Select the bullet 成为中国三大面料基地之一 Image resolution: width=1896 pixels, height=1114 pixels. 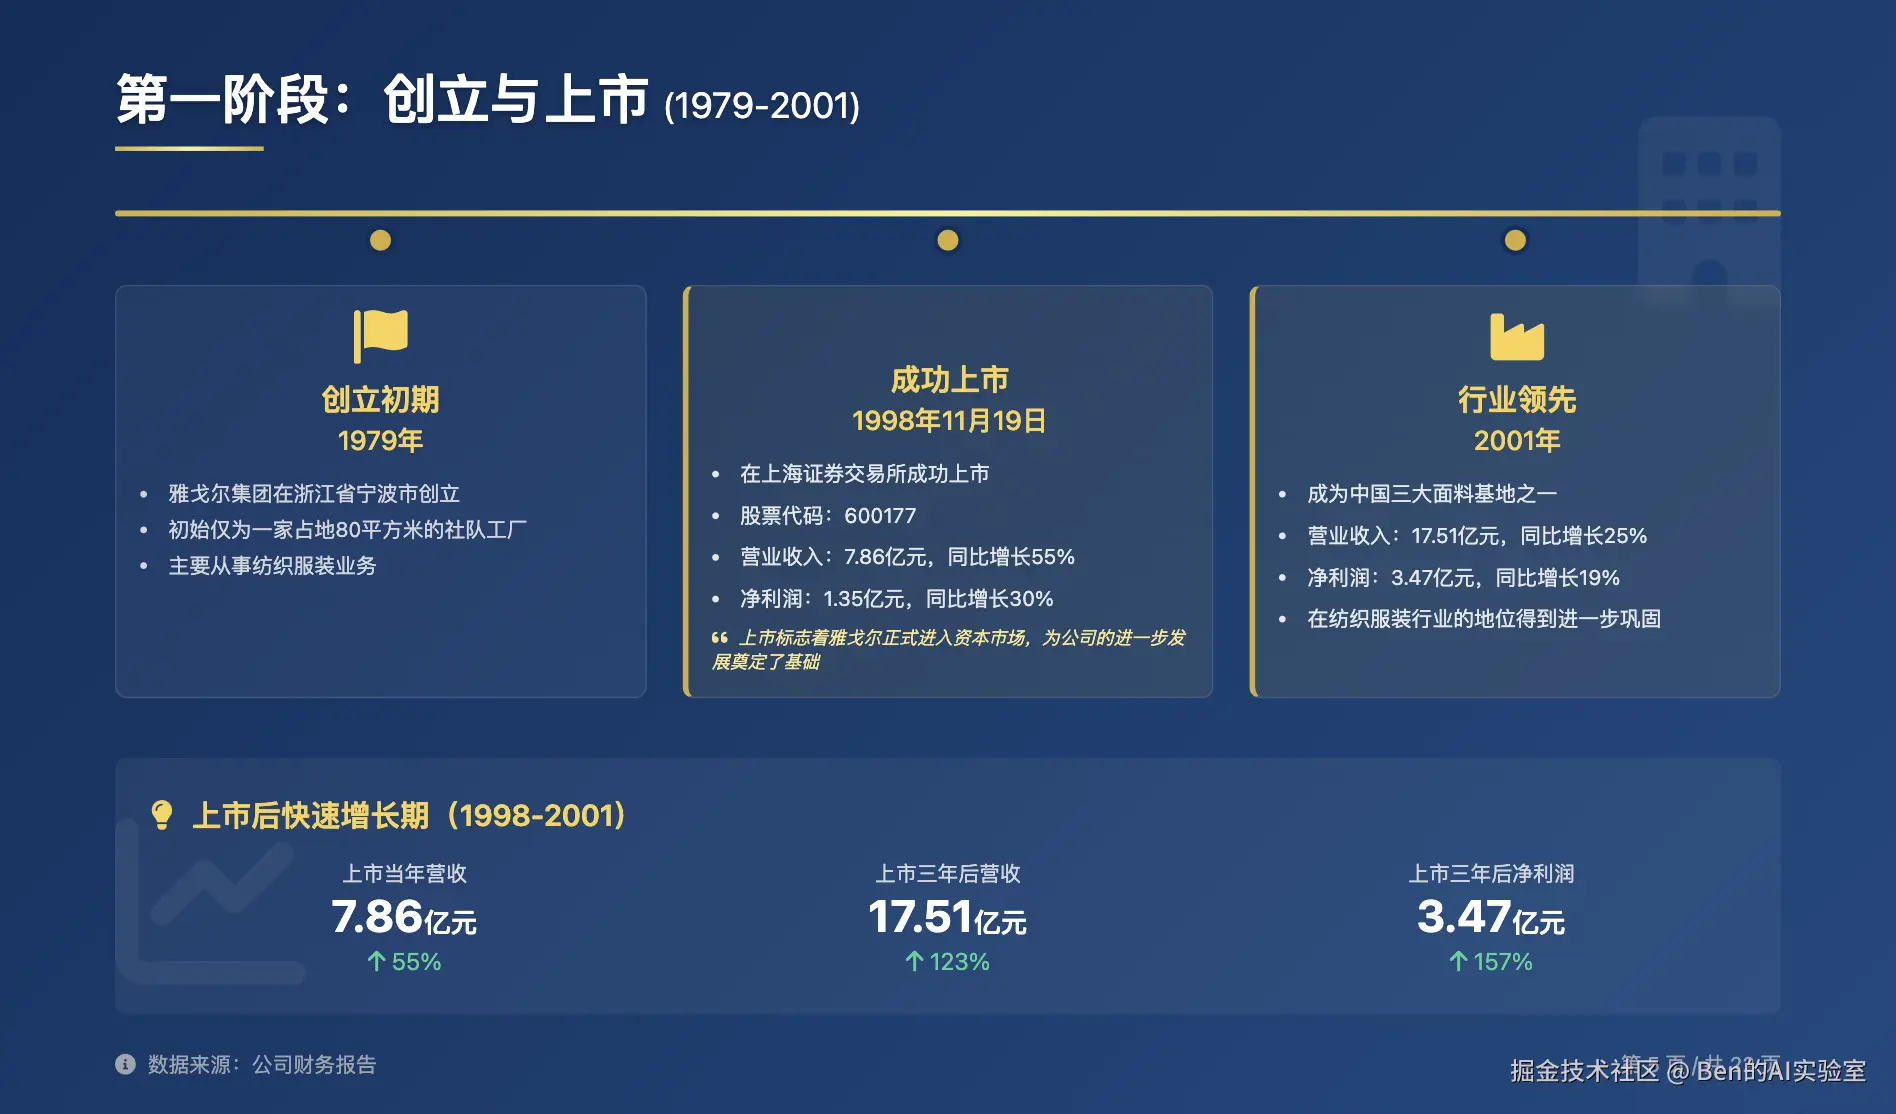1432,493
